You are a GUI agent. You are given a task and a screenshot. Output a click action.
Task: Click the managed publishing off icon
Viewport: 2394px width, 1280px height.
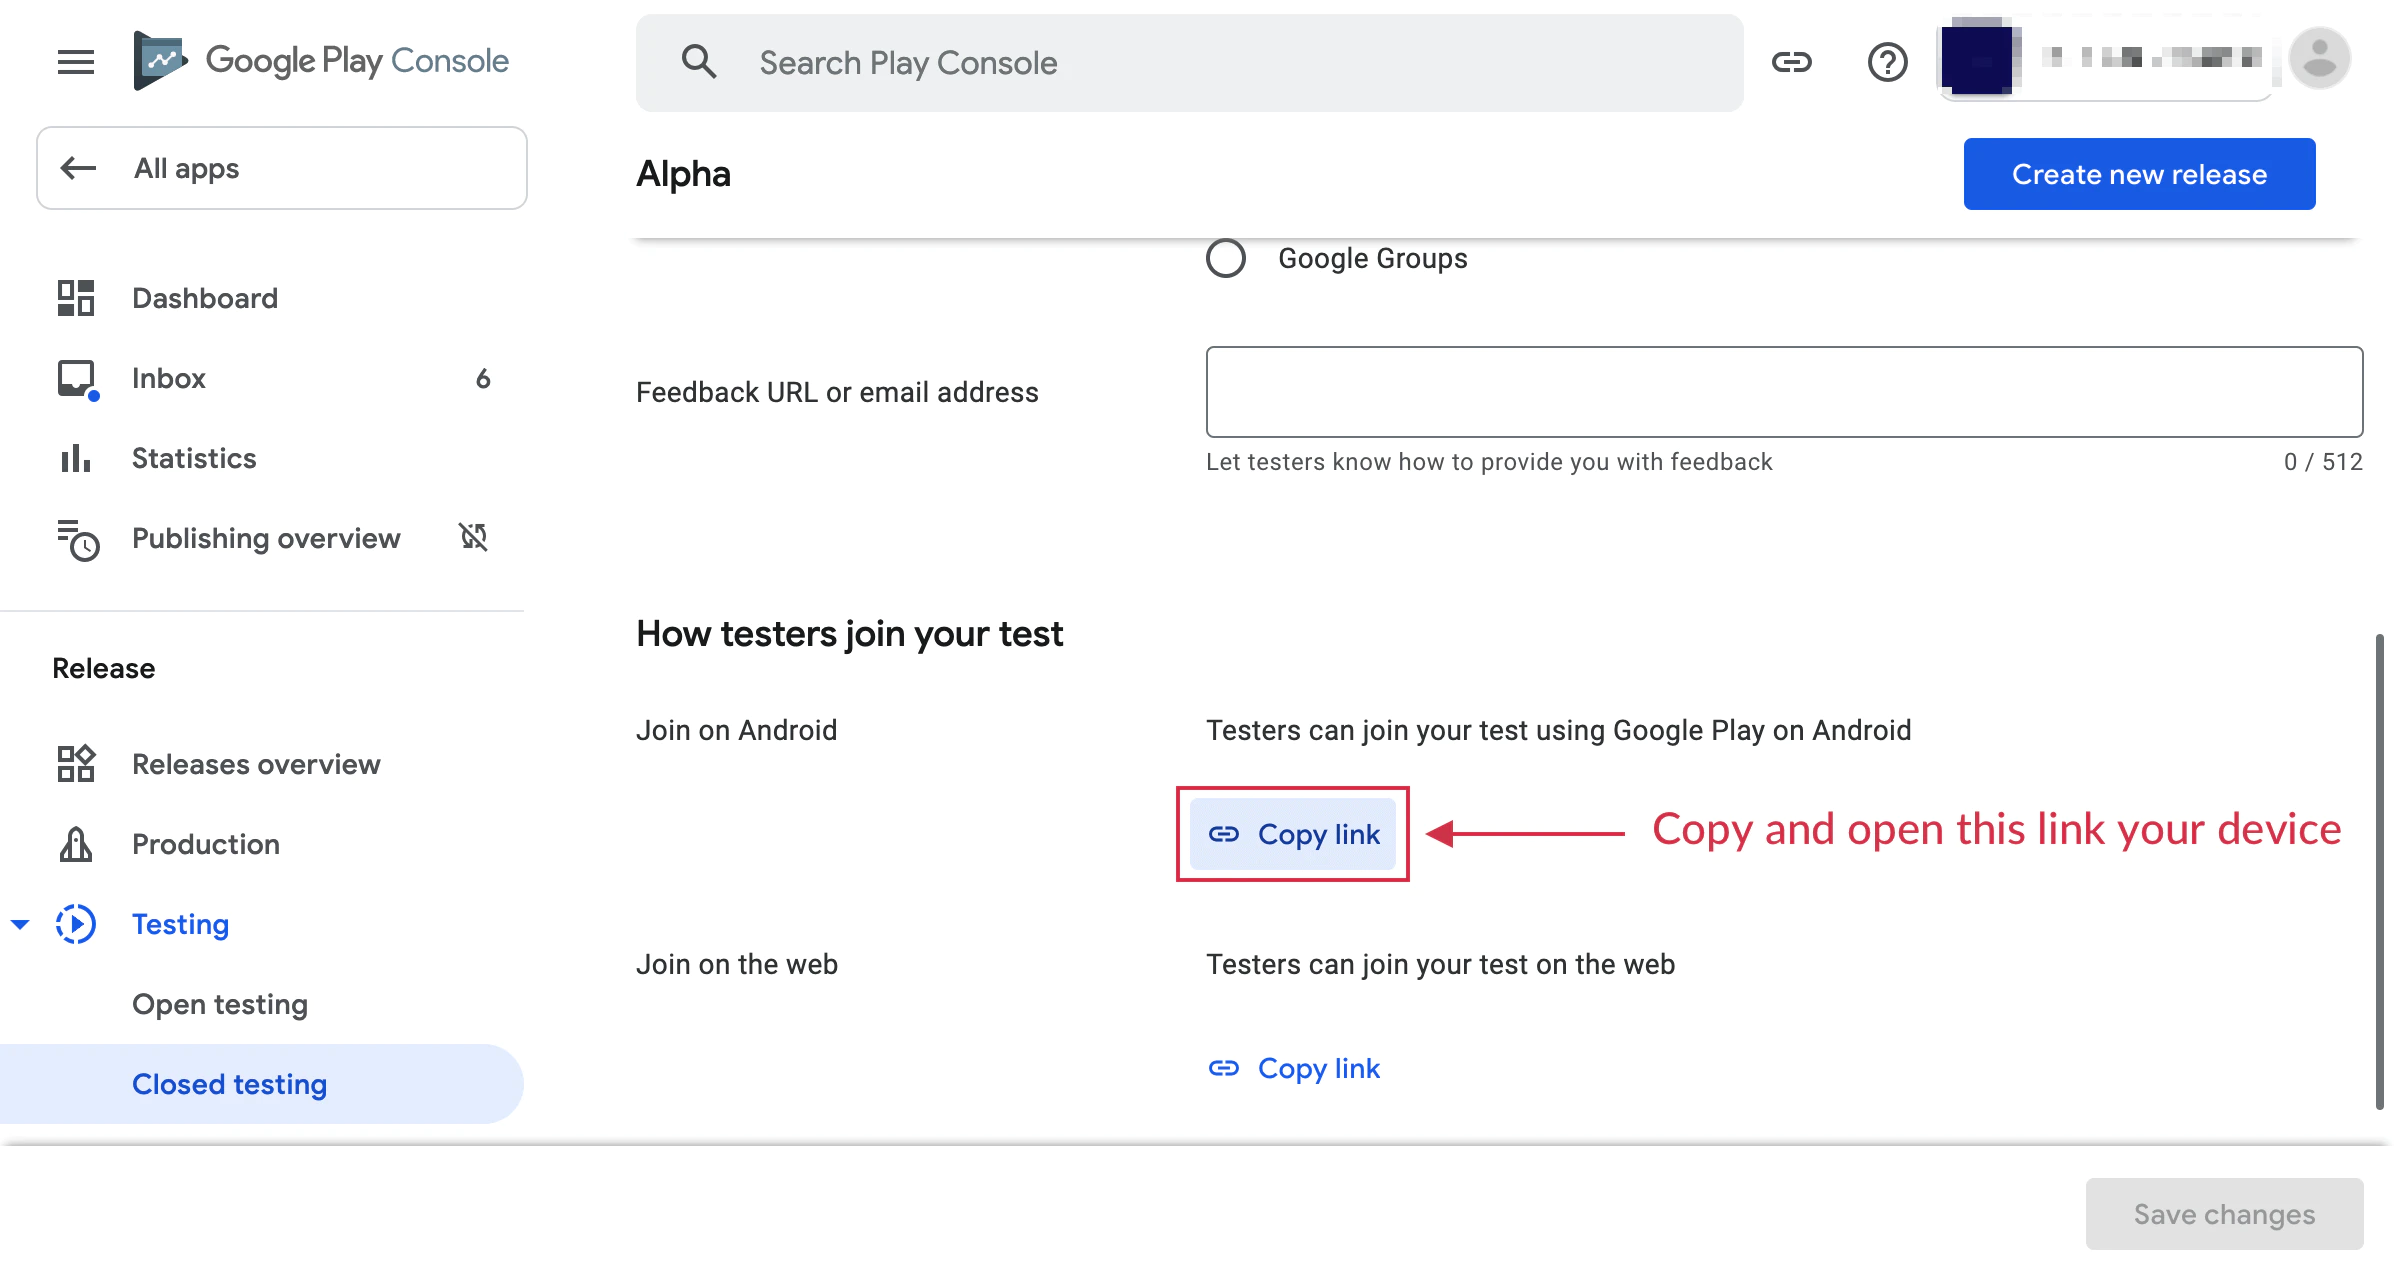coord(473,537)
